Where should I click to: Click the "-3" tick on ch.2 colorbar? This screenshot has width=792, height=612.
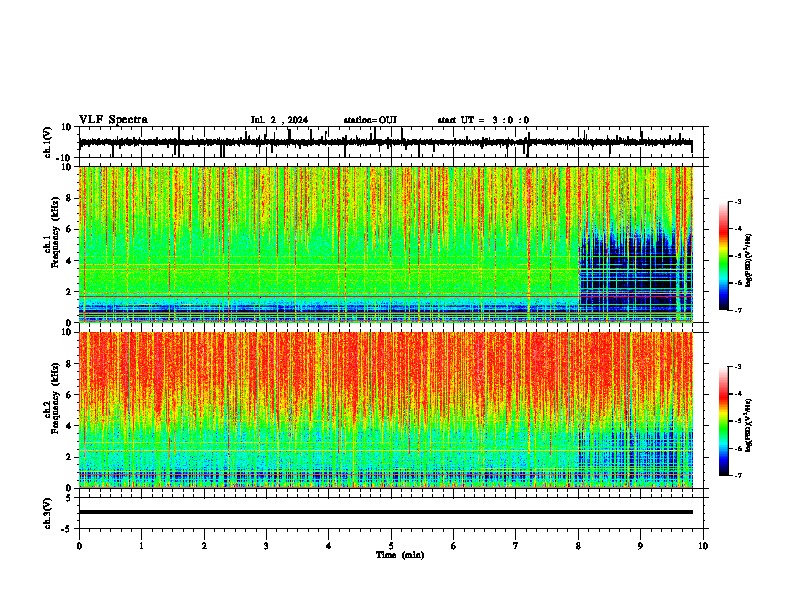point(738,367)
